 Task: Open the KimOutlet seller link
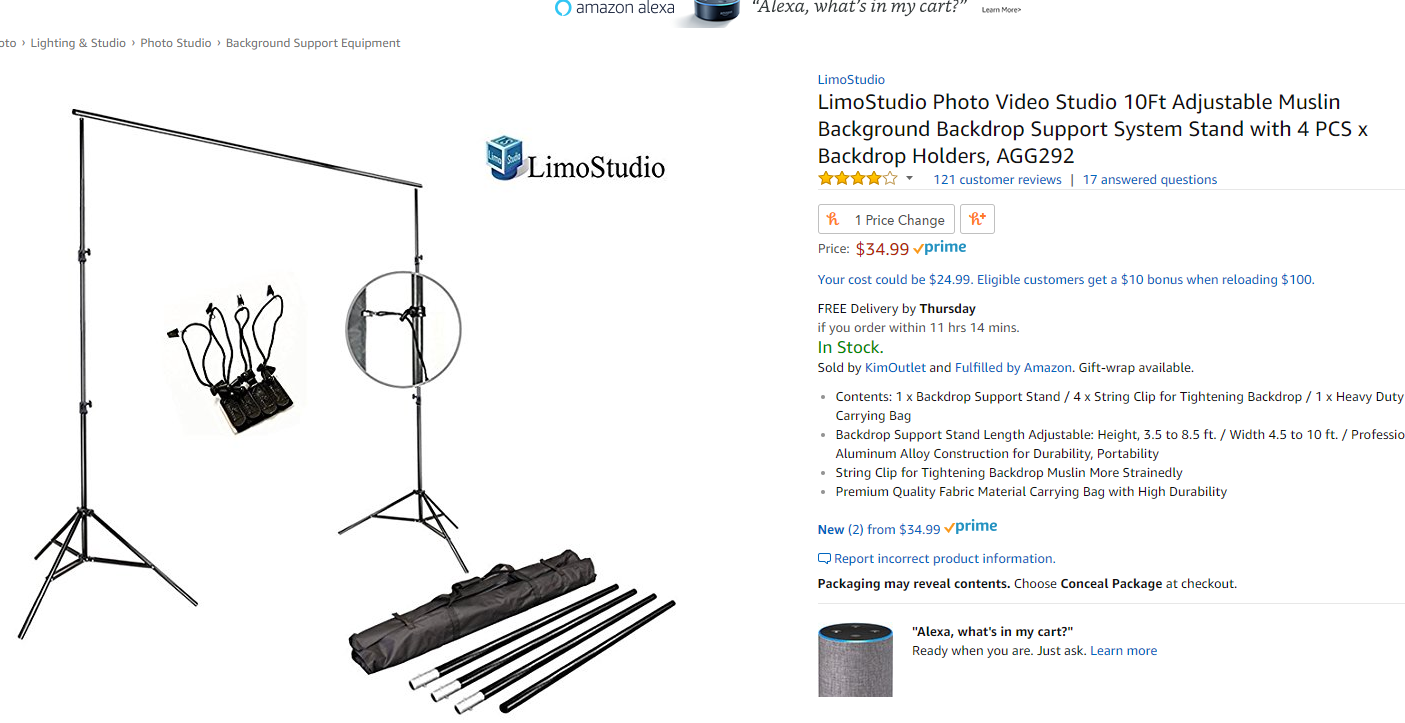(x=895, y=368)
